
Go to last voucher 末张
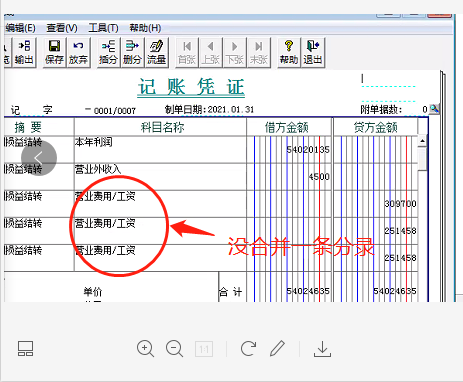tap(259, 53)
